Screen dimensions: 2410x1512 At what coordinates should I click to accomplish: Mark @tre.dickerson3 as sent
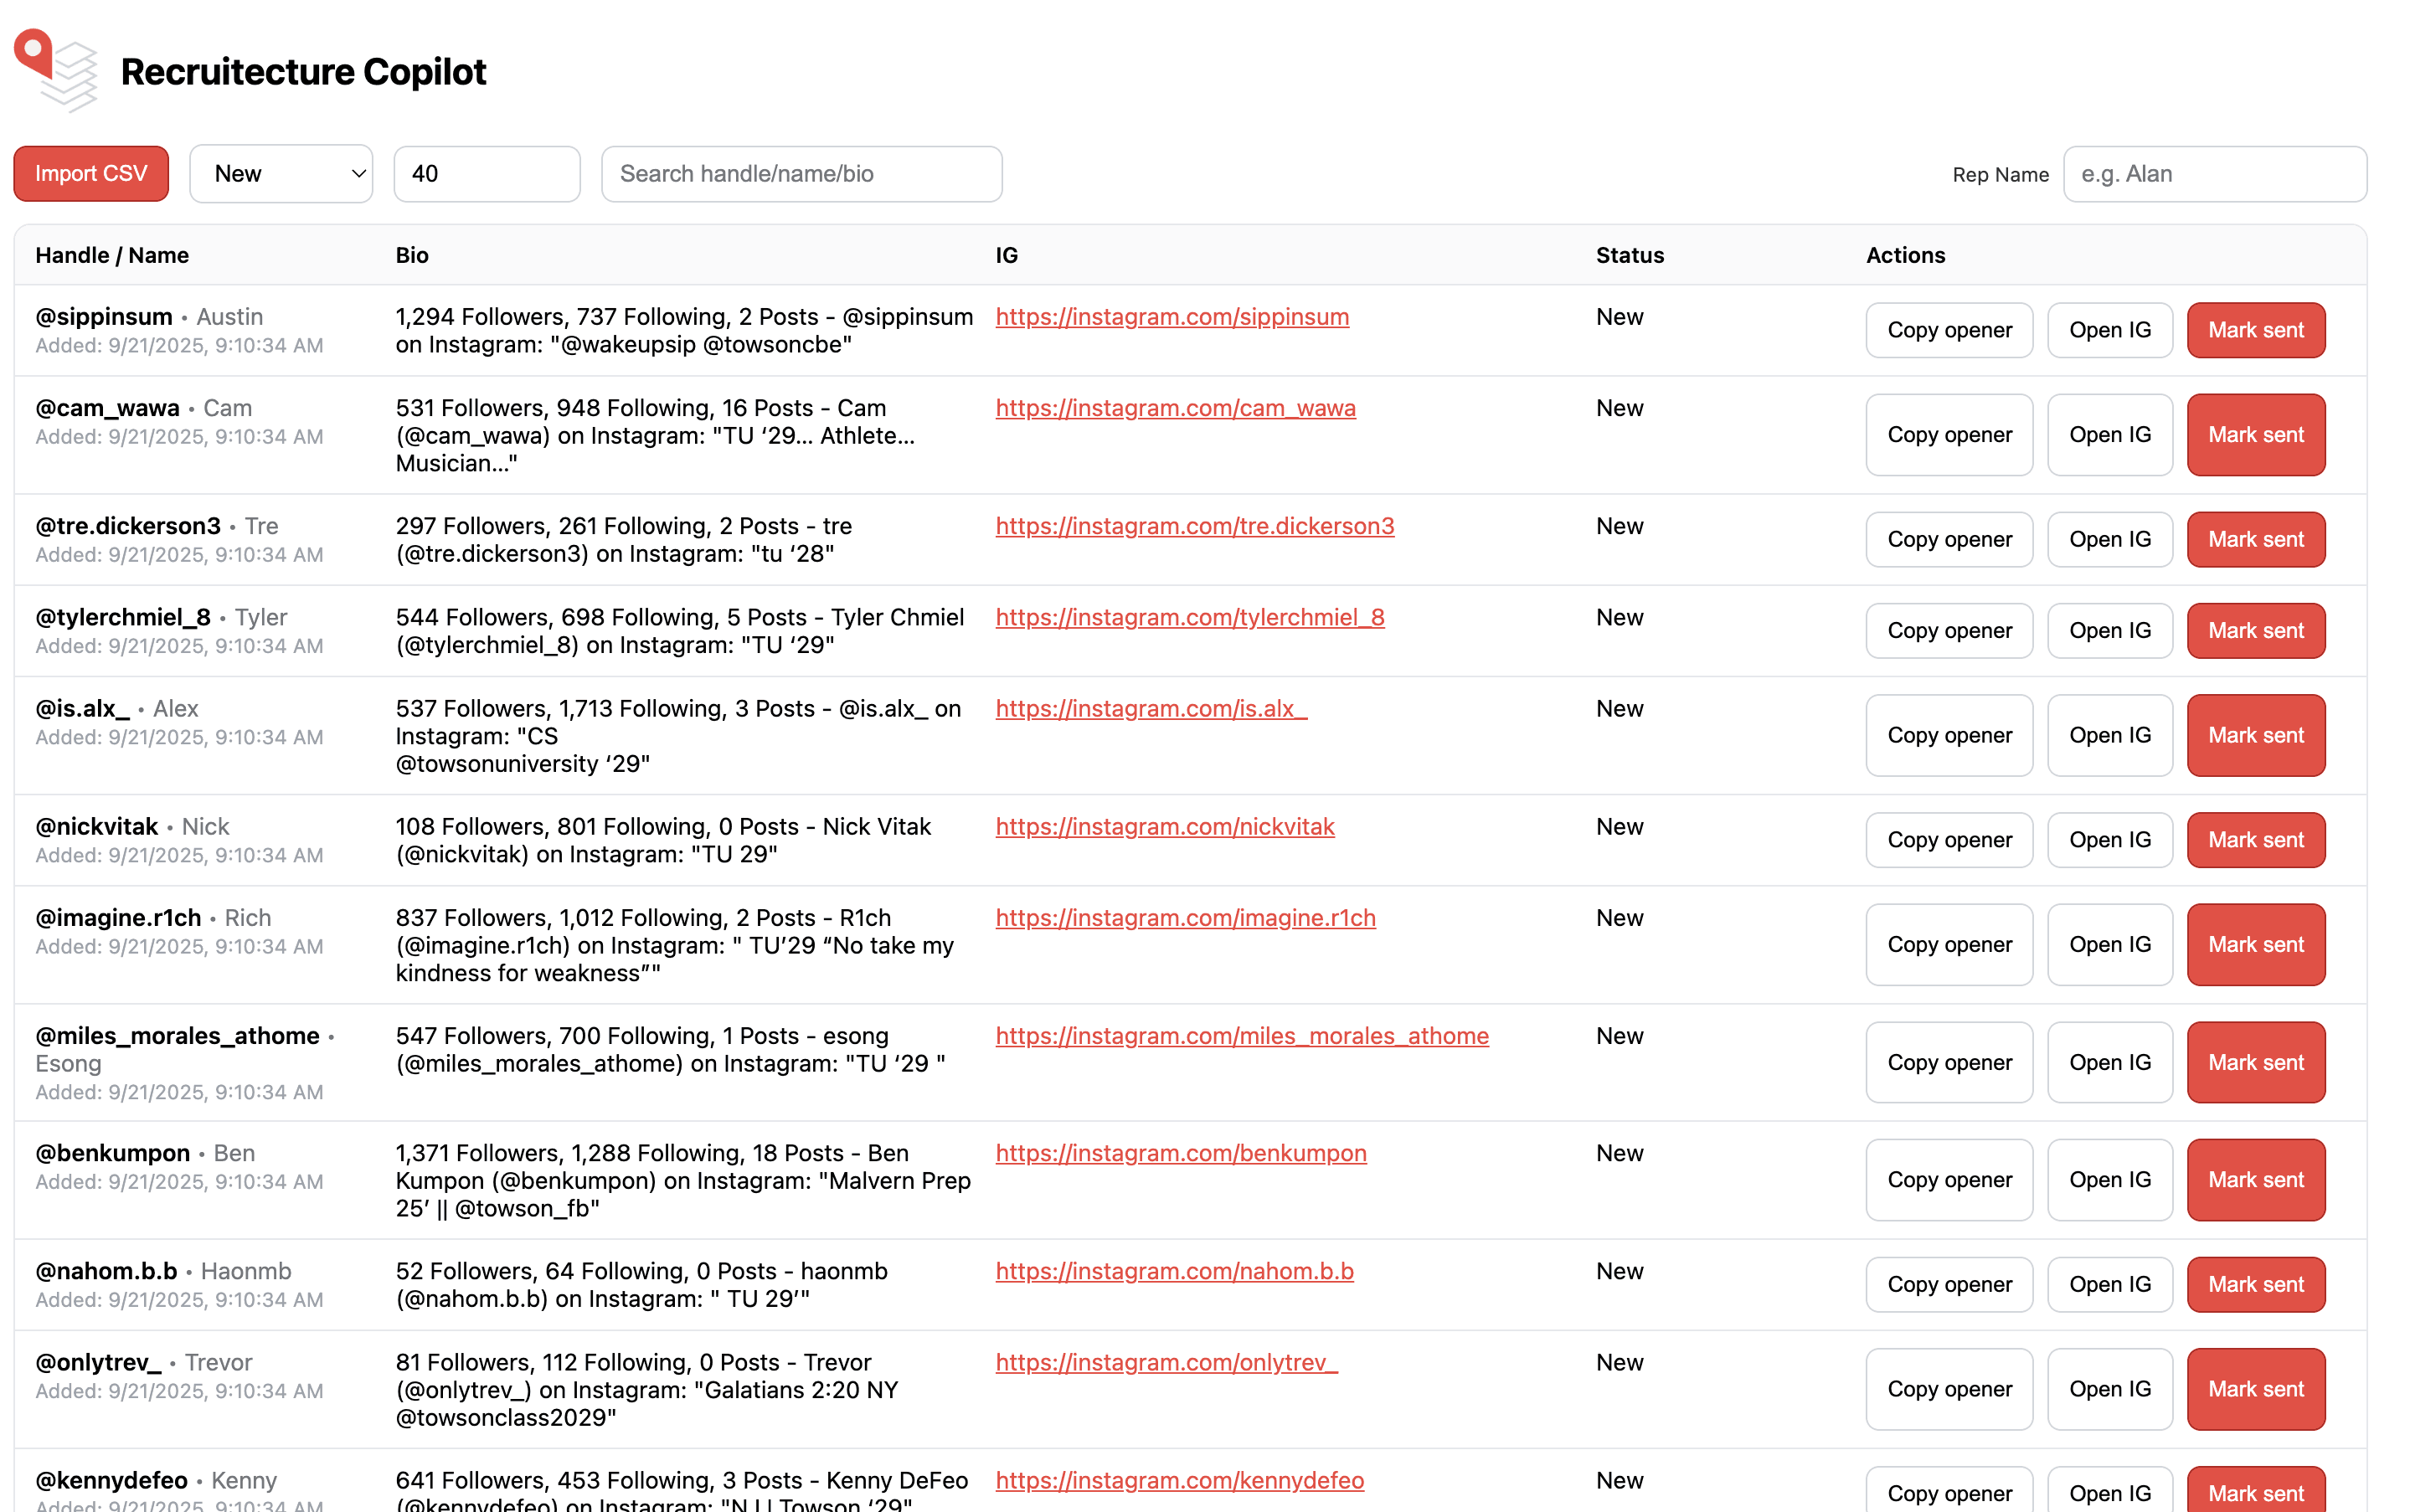coord(2255,540)
